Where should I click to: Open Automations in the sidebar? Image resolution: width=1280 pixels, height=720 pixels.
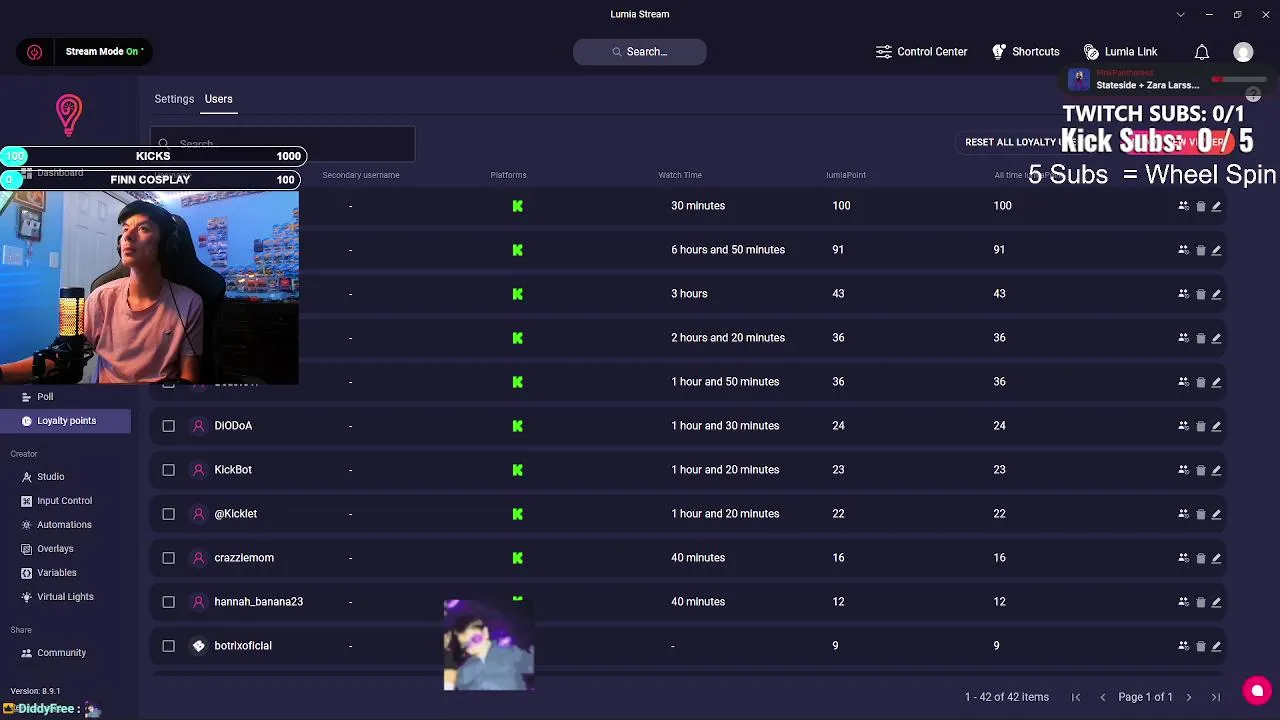coord(65,525)
